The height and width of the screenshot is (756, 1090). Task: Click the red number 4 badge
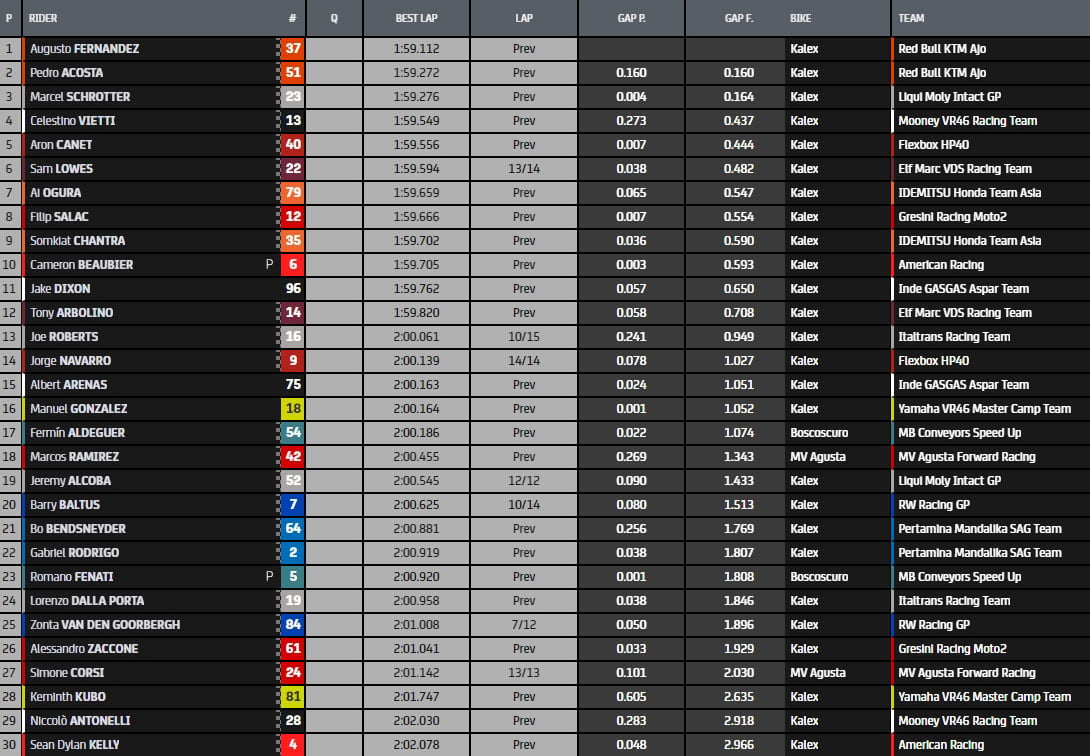click(292, 745)
